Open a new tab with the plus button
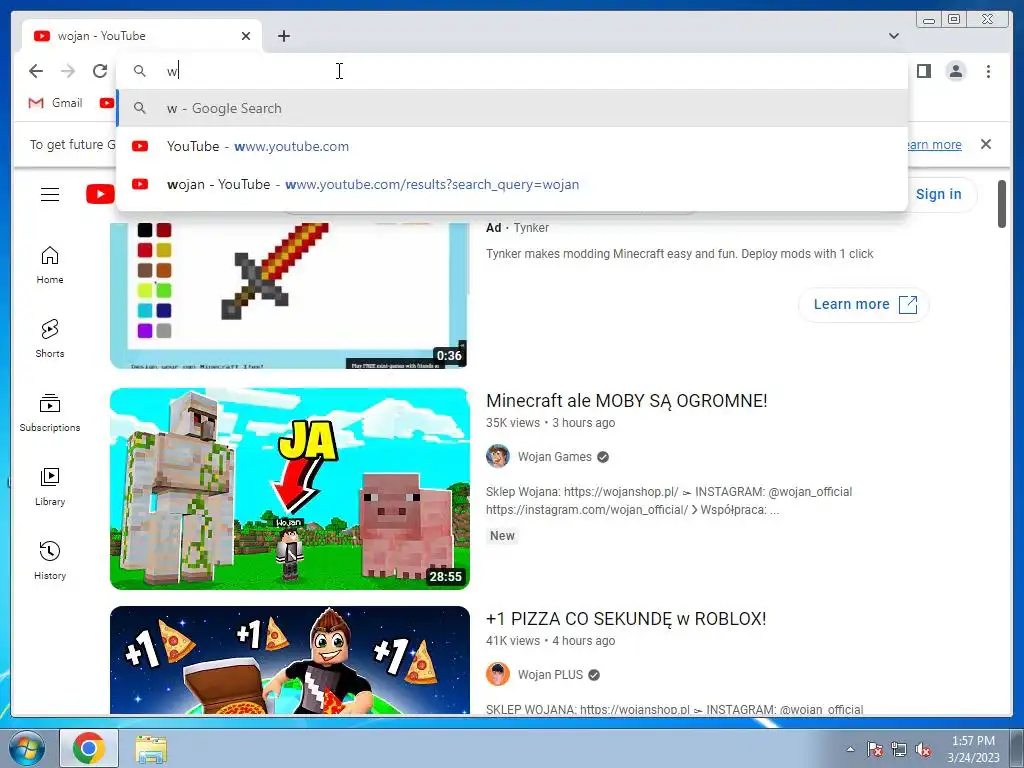 [x=283, y=36]
